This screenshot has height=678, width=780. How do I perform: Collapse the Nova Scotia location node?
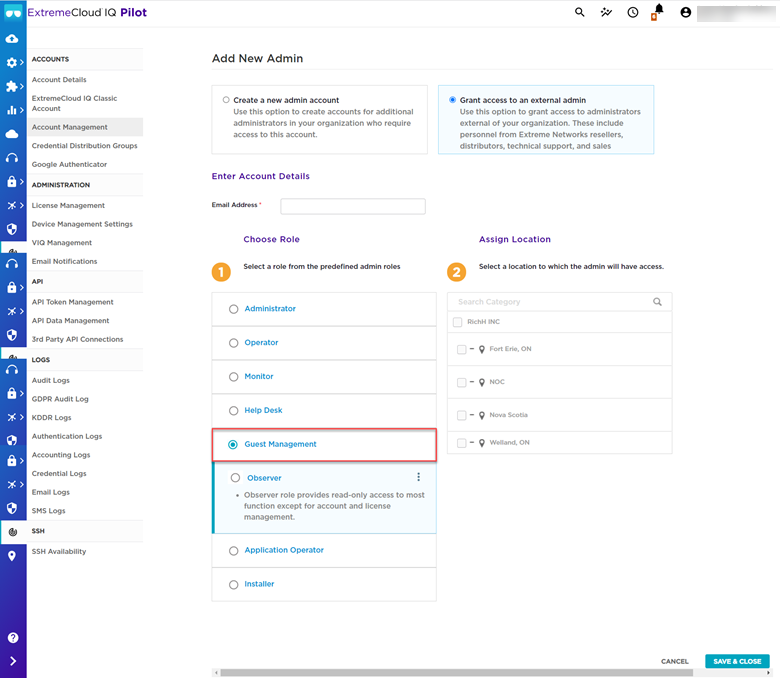point(472,414)
